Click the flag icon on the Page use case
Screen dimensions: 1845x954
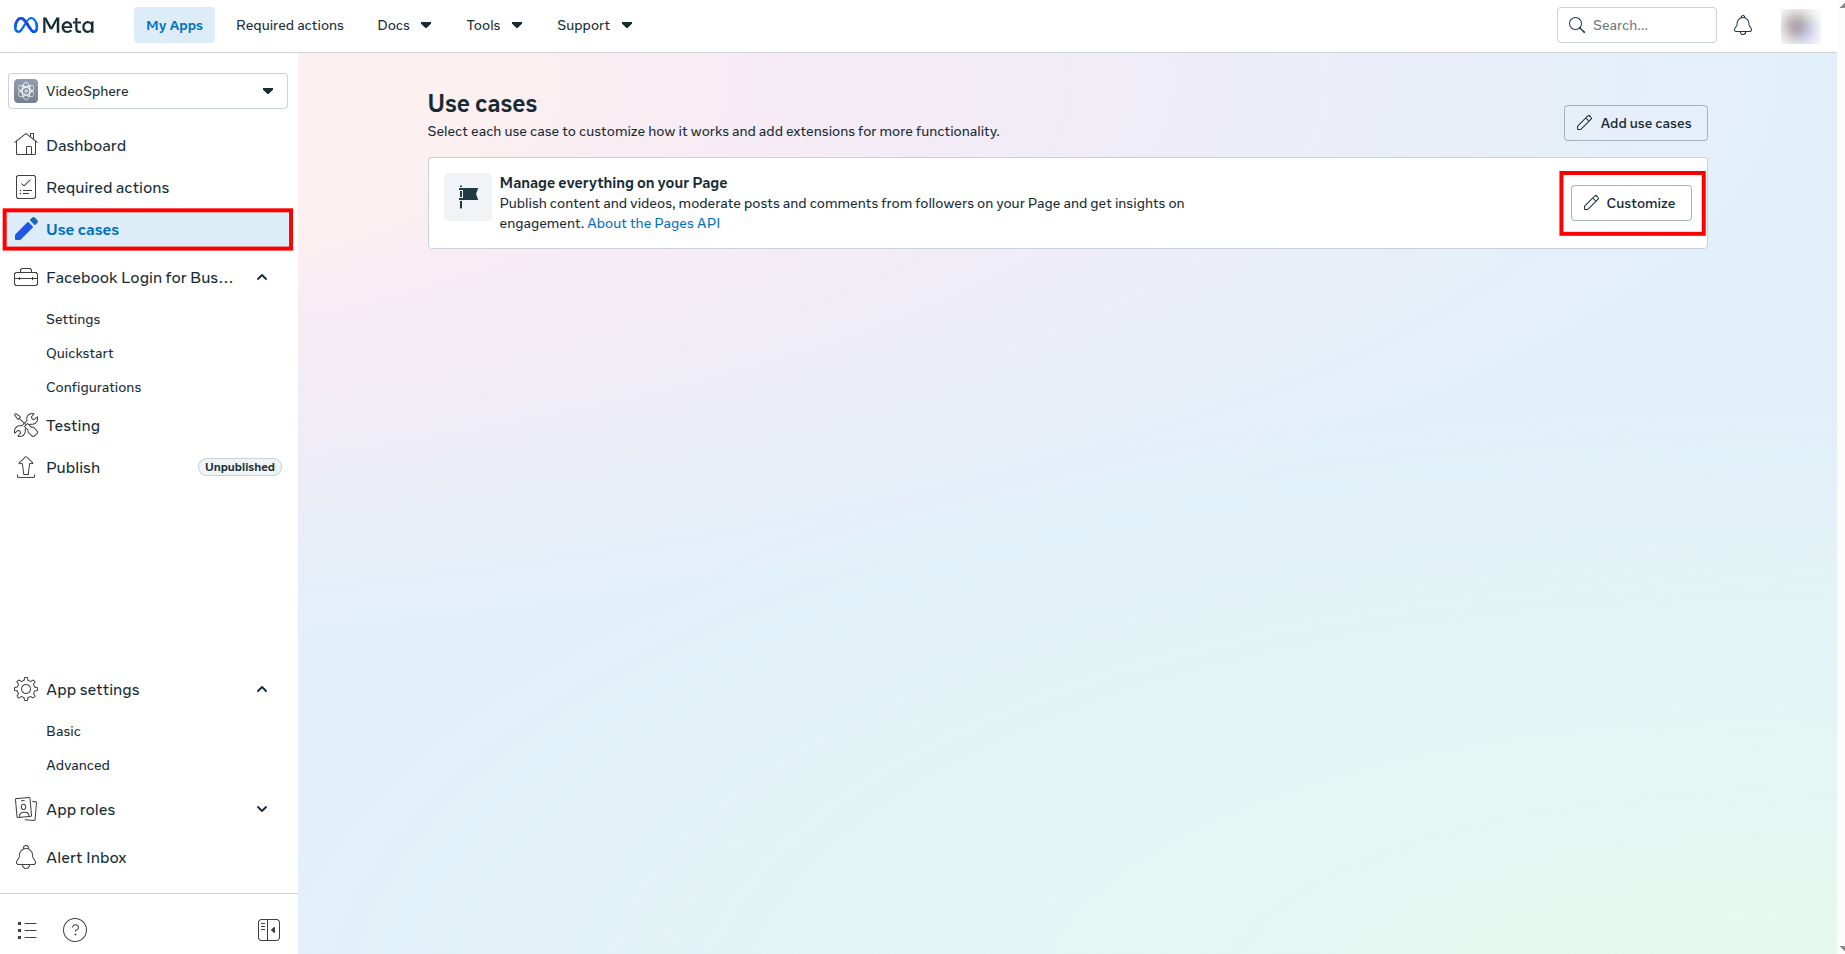point(468,197)
